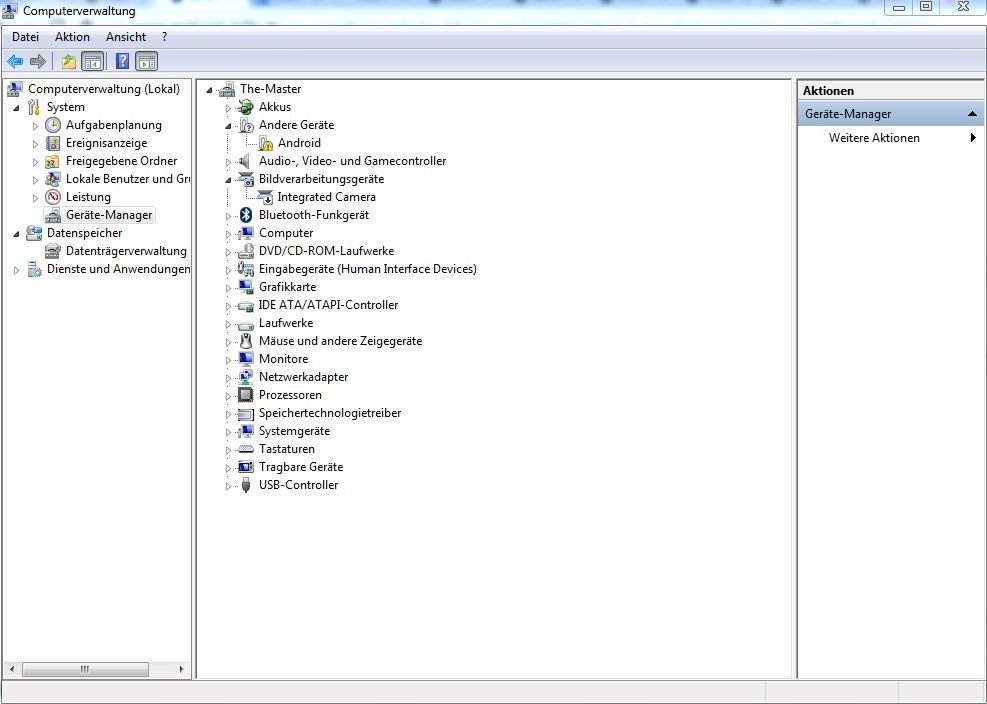
Task: Expand the Akkus node
Action: [x=228, y=108]
